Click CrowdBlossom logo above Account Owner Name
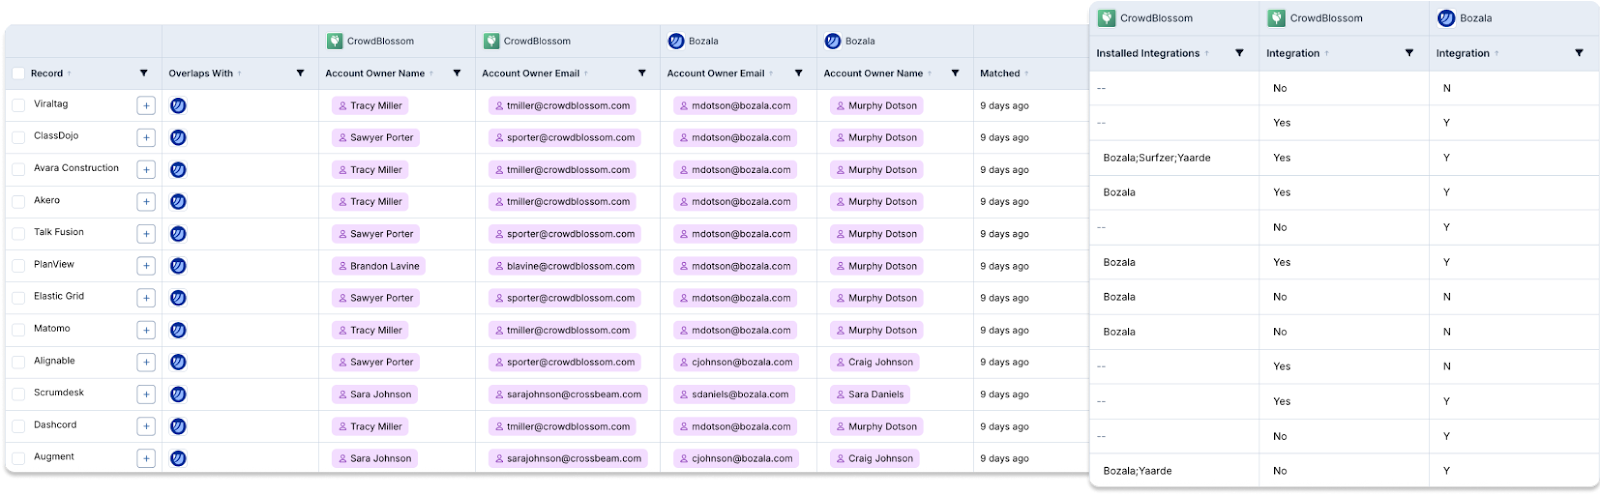The image size is (1600, 496). pyautogui.click(x=335, y=41)
